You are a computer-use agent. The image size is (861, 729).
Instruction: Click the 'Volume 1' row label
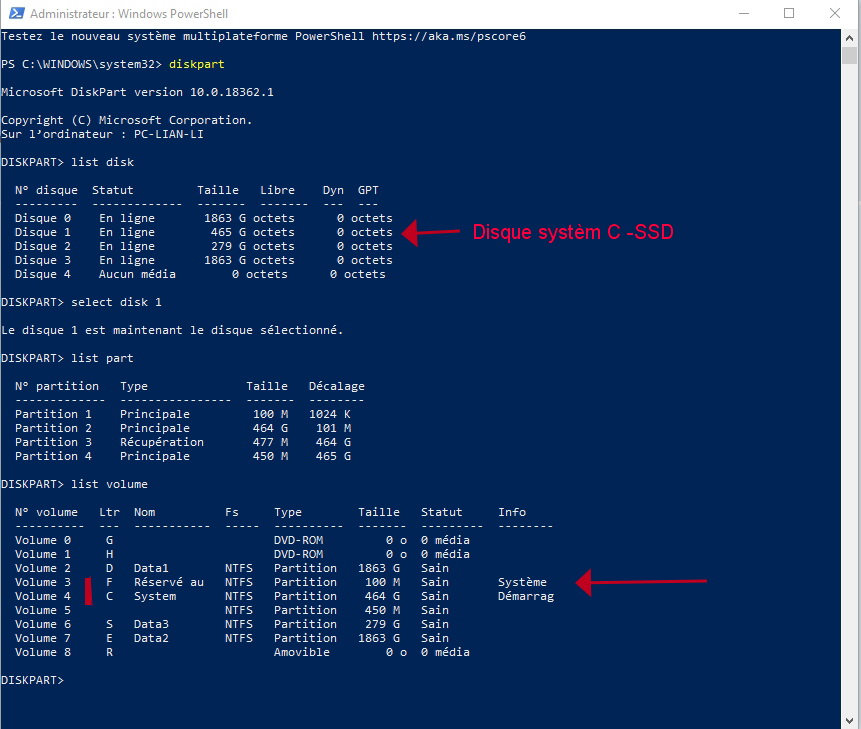pyautogui.click(x=43, y=554)
